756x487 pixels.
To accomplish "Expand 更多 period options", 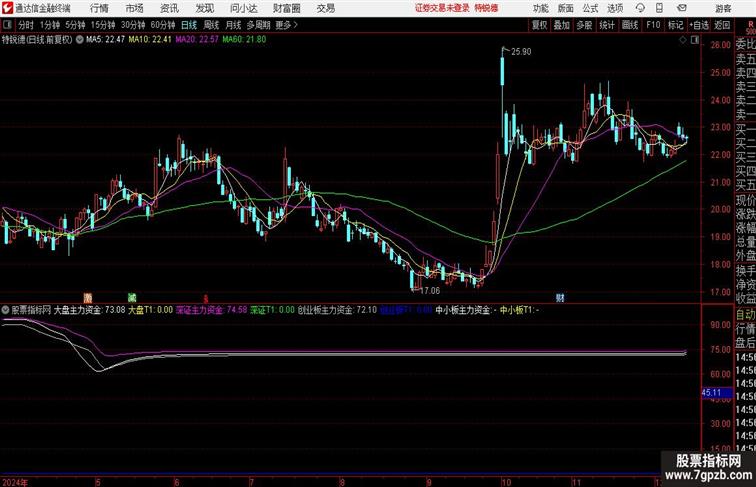I will click(286, 25).
